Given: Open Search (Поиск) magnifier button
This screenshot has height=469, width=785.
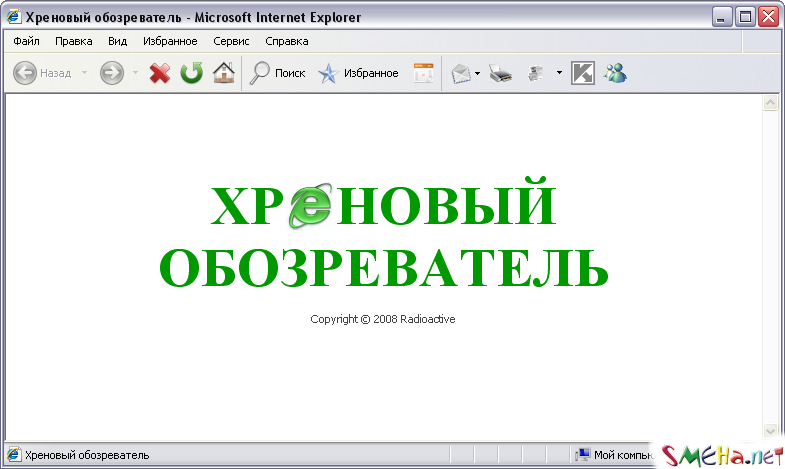Looking at the screenshot, I should click(x=277, y=73).
